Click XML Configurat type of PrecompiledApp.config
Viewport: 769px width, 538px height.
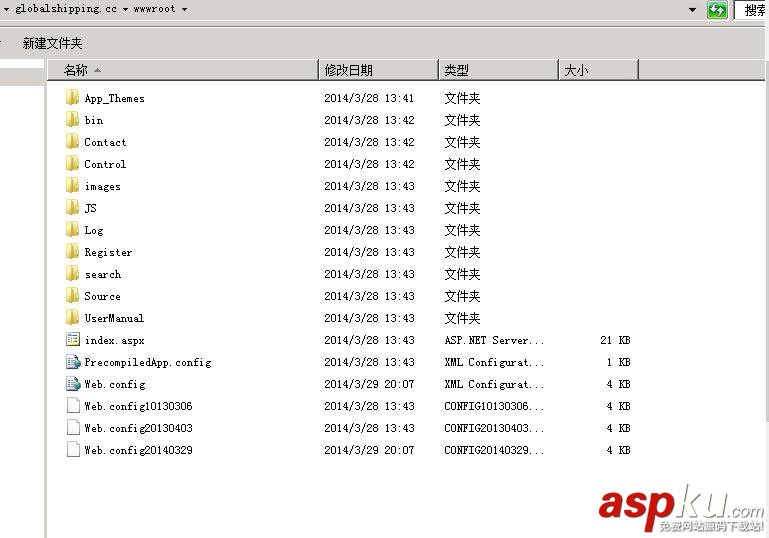[494, 362]
